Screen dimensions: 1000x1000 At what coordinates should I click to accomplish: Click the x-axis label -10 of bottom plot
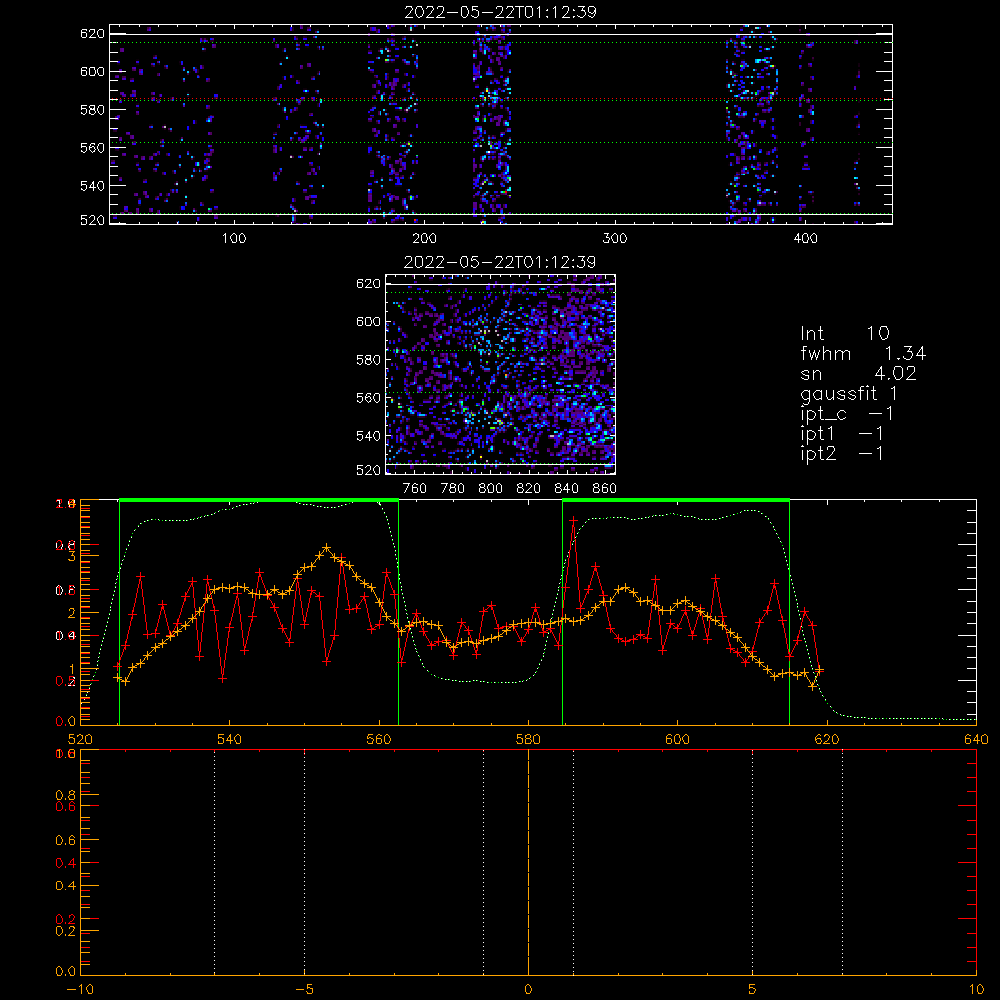click(80, 990)
